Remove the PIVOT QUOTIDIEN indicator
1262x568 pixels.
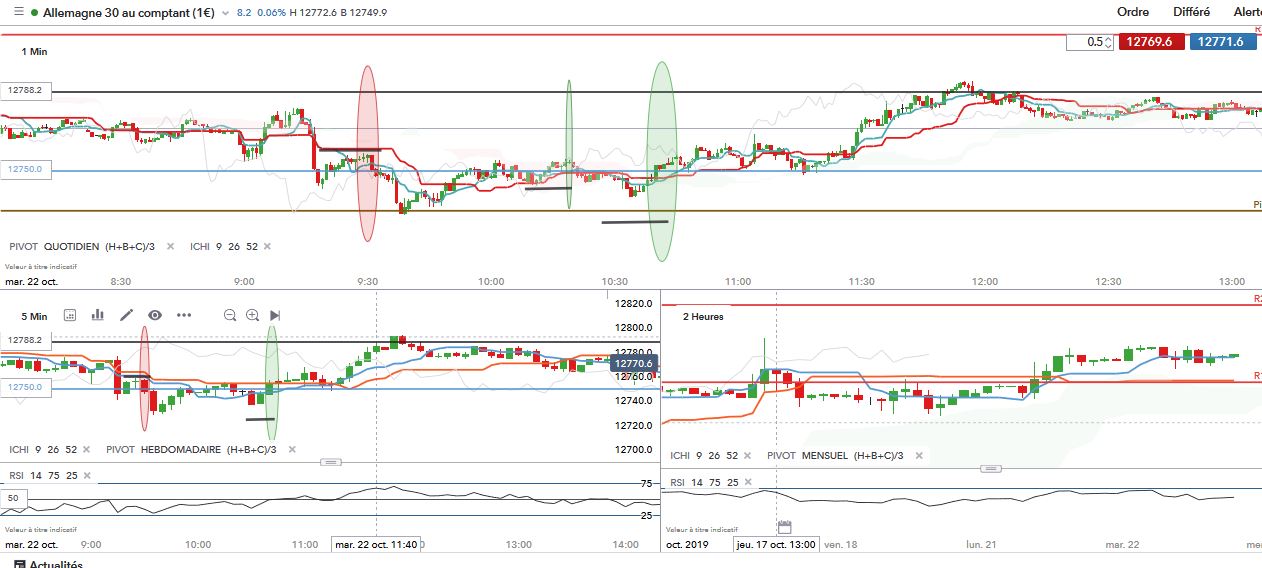pos(170,246)
